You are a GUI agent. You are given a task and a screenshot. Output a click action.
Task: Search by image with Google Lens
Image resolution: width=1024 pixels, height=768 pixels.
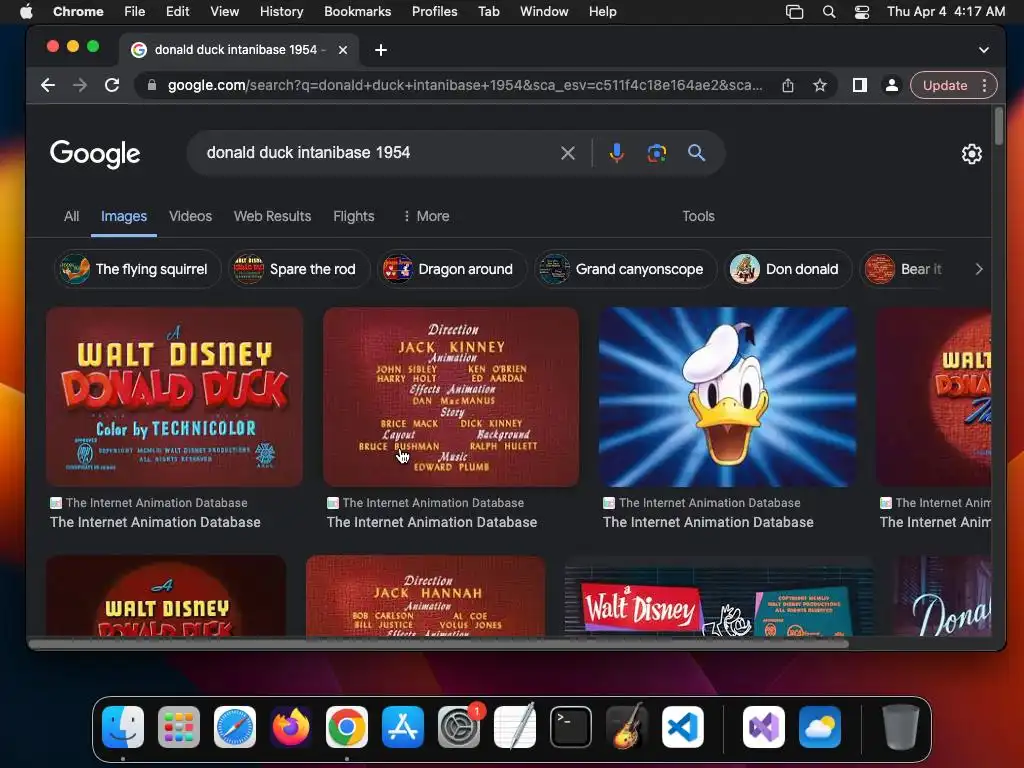click(656, 153)
